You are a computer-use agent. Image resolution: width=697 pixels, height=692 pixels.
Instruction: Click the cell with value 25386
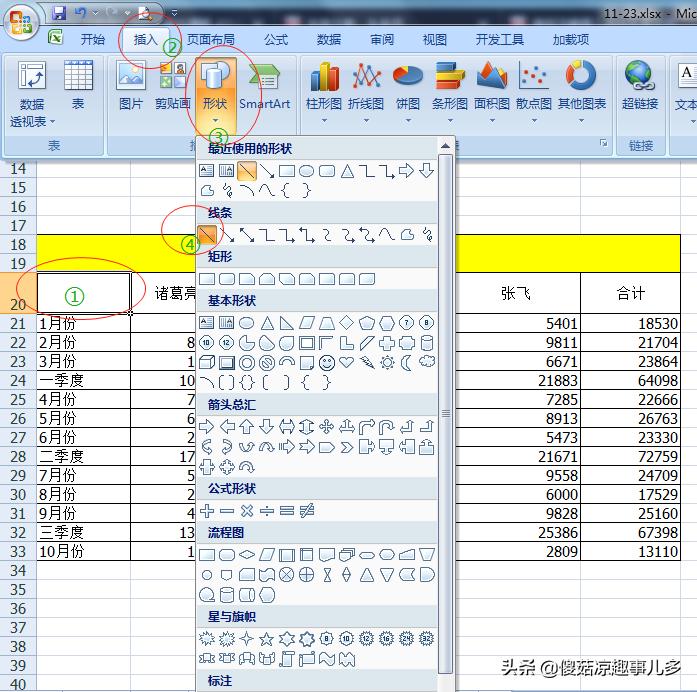coord(518,532)
